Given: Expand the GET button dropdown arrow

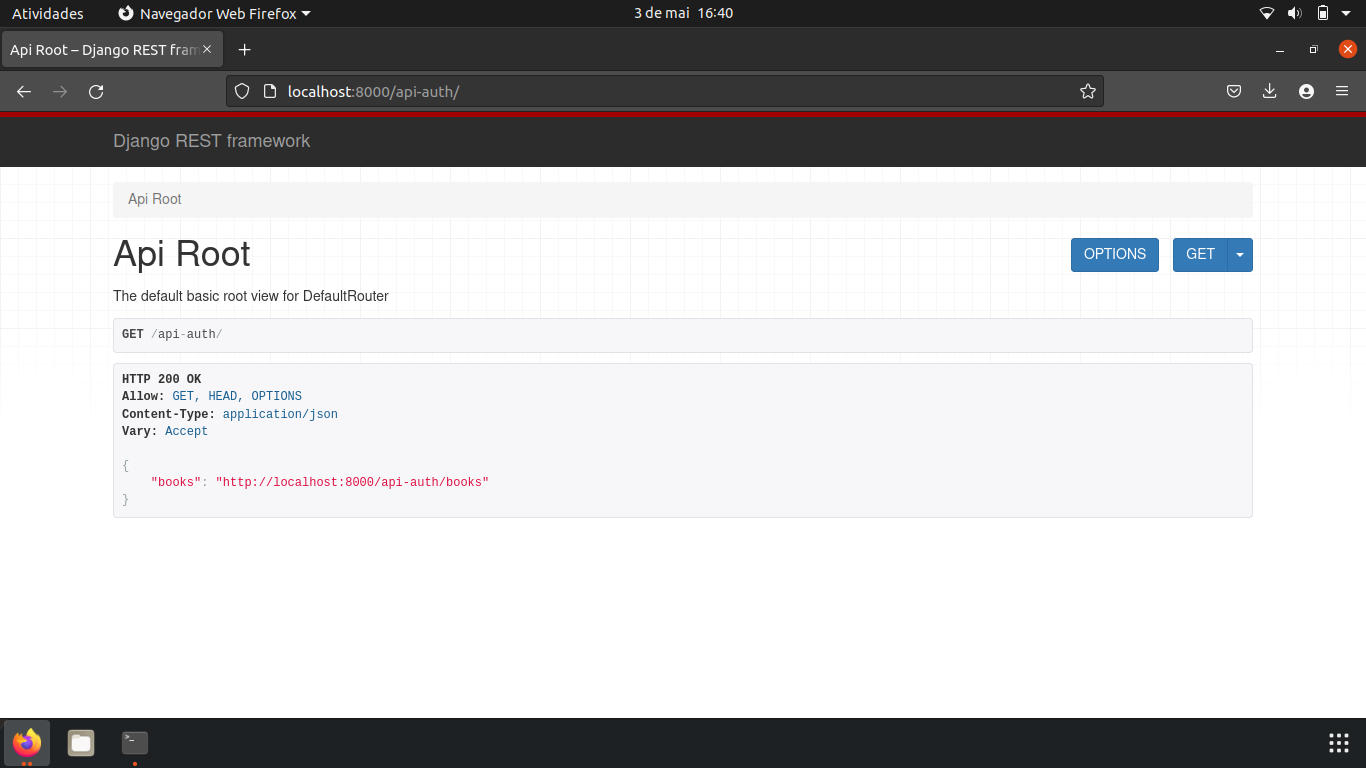Looking at the screenshot, I should [x=1239, y=254].
